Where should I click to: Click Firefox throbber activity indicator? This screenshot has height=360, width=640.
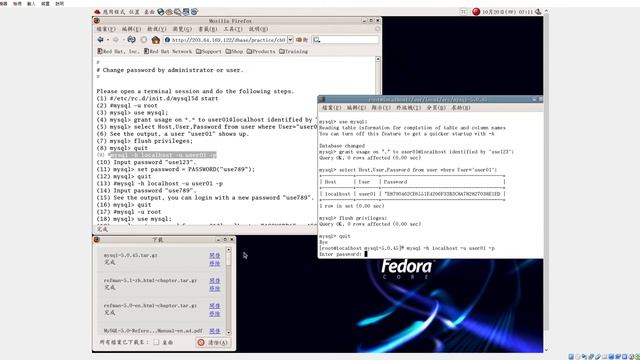coord(377,29)
